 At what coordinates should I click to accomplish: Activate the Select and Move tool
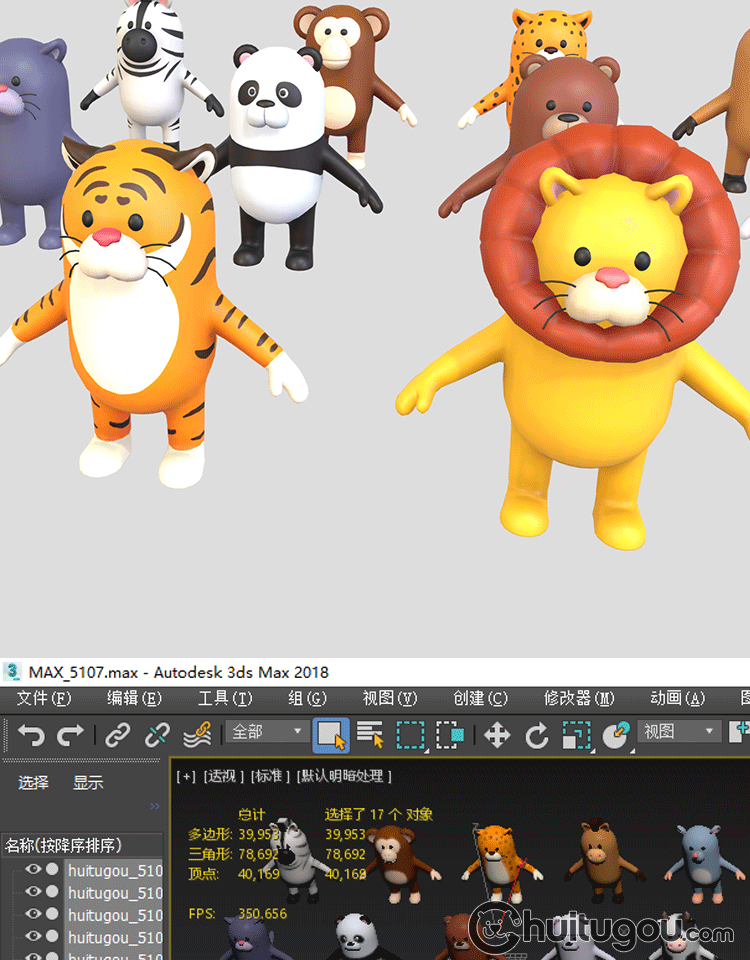[497, 736]
